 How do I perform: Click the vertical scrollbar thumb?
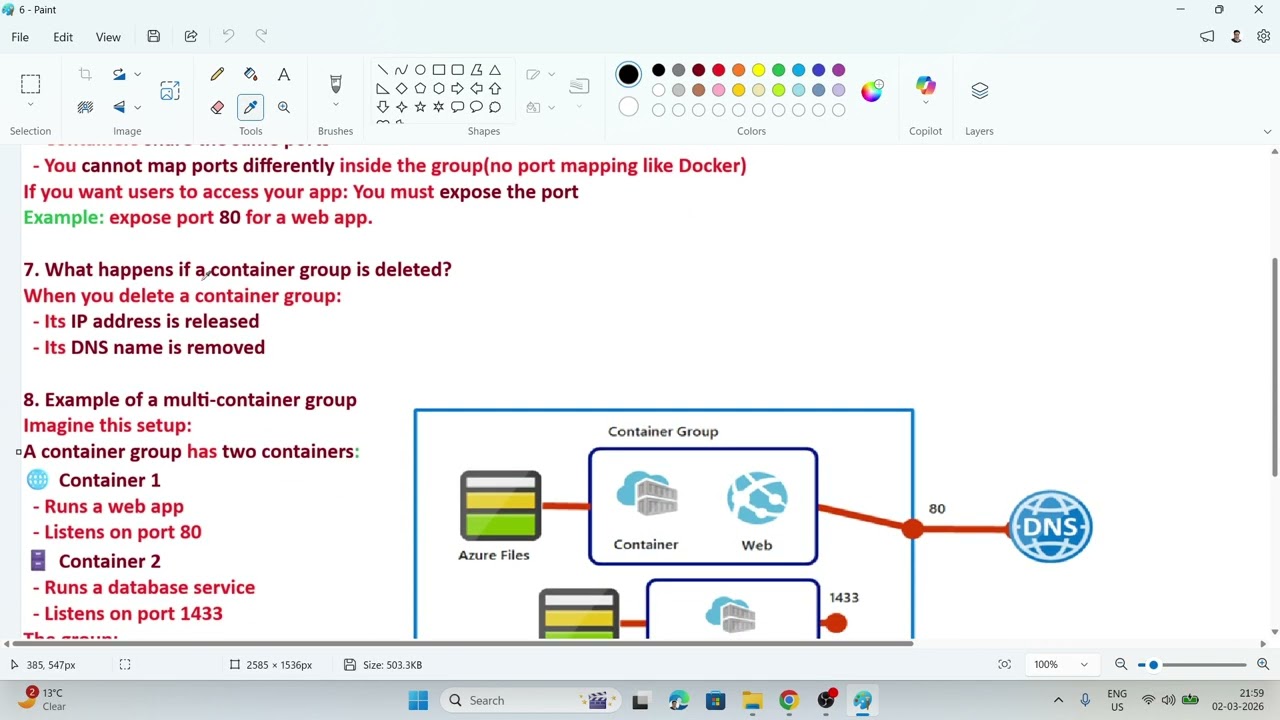1274,367
